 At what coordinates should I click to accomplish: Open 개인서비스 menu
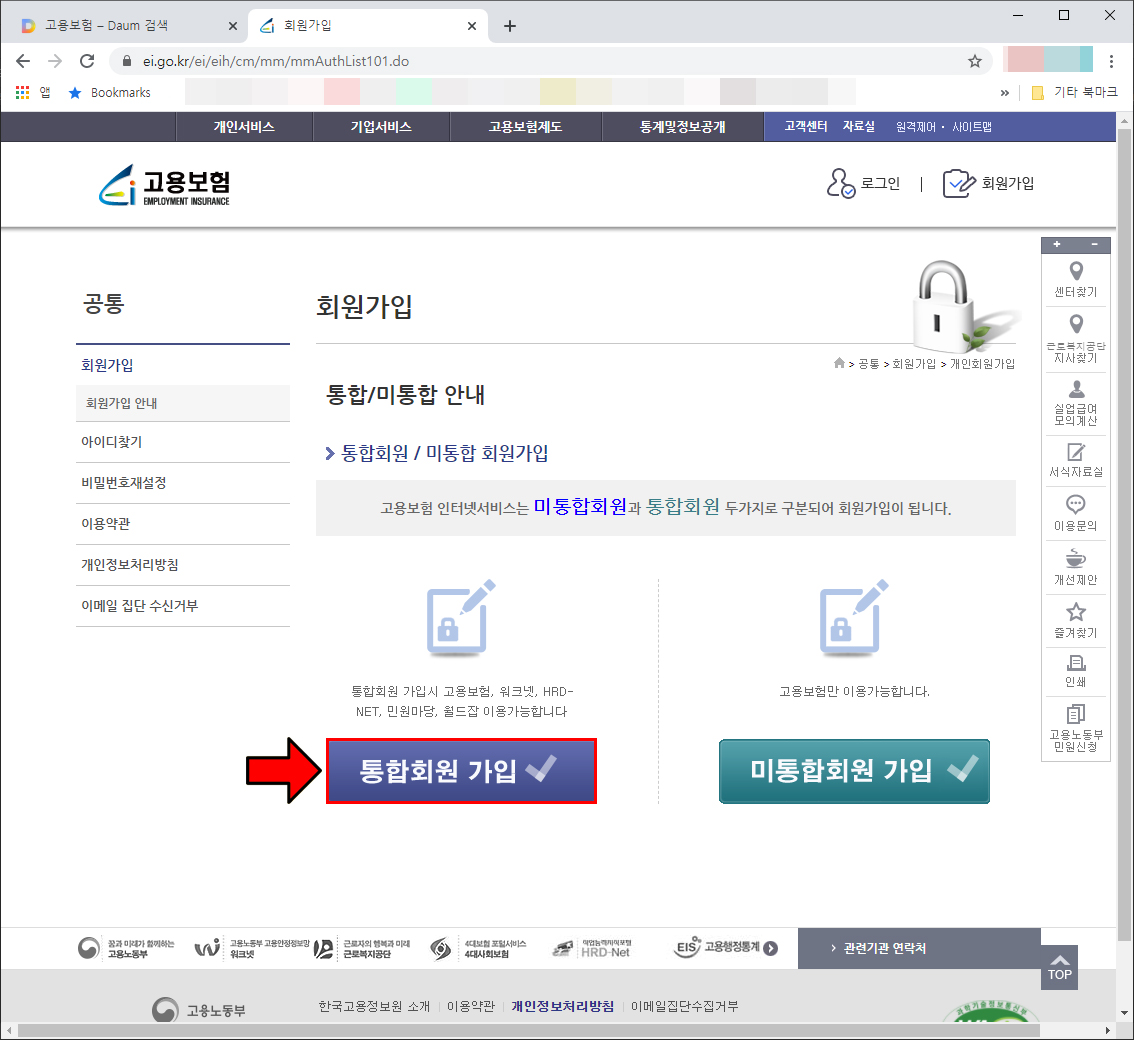click(x=244, y=127)
